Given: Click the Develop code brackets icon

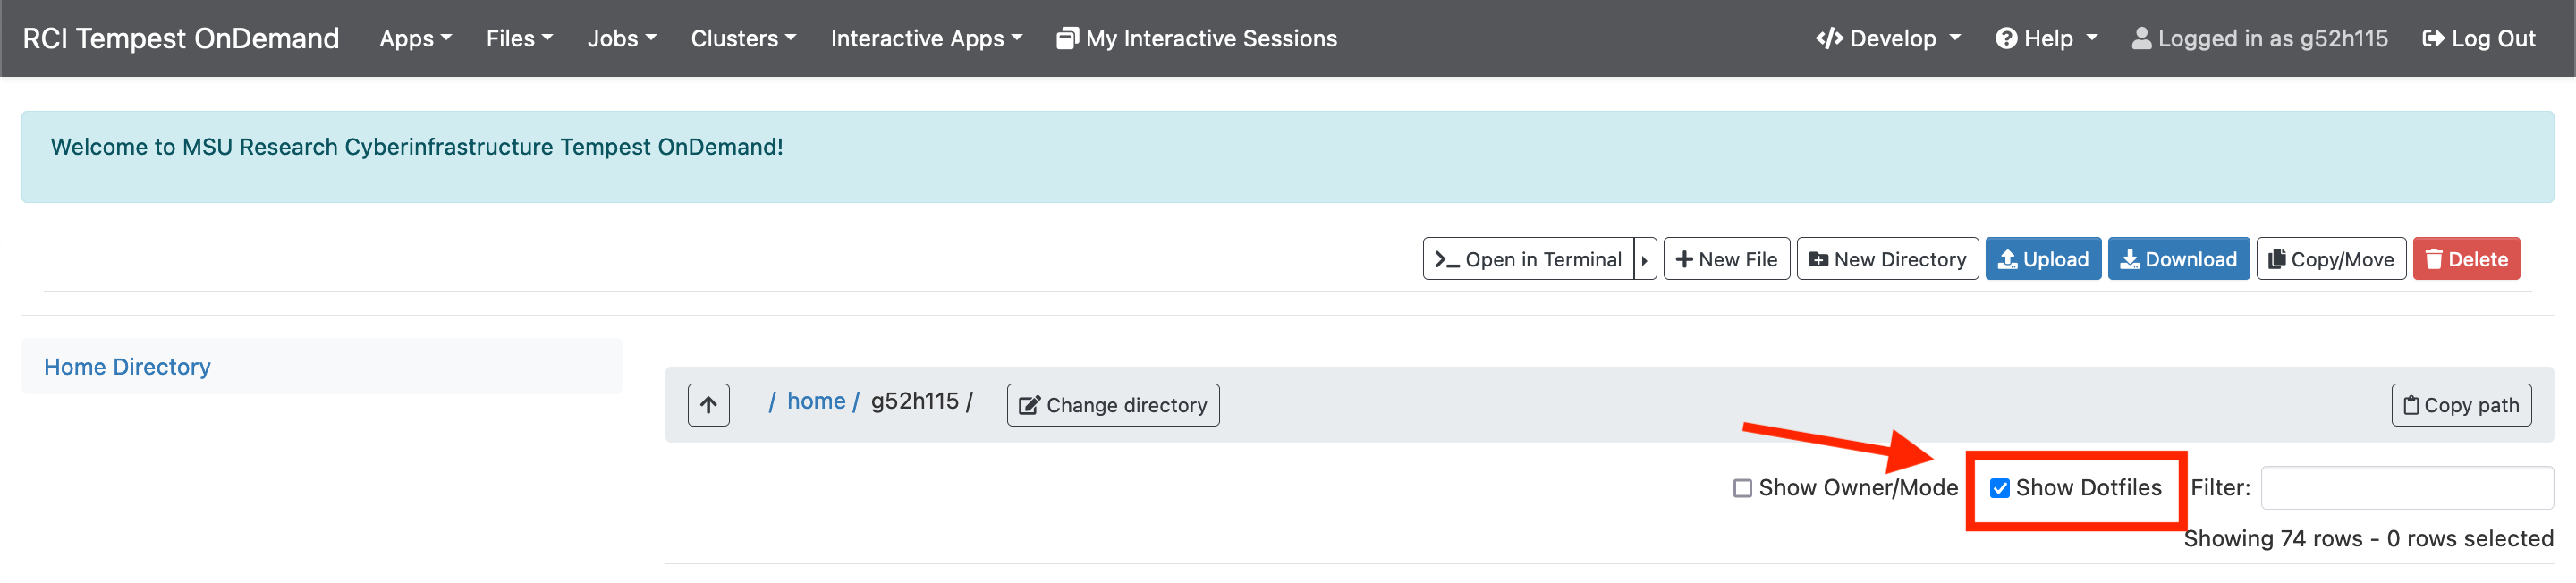Looking at the screenshot, I should 1829,38.
